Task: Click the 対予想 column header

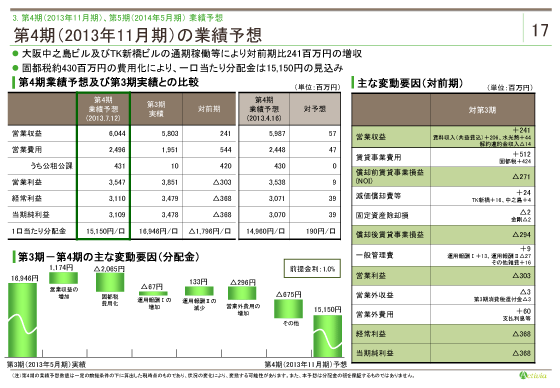Action: [x=315, y=109]
